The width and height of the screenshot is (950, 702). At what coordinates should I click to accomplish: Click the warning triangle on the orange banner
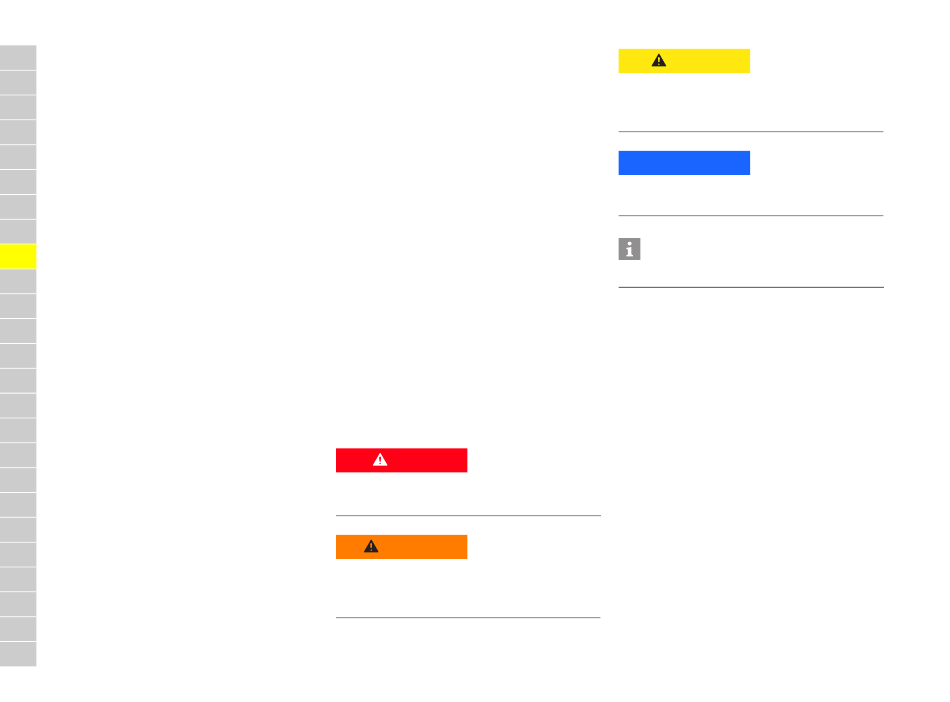tap(371, 546)
